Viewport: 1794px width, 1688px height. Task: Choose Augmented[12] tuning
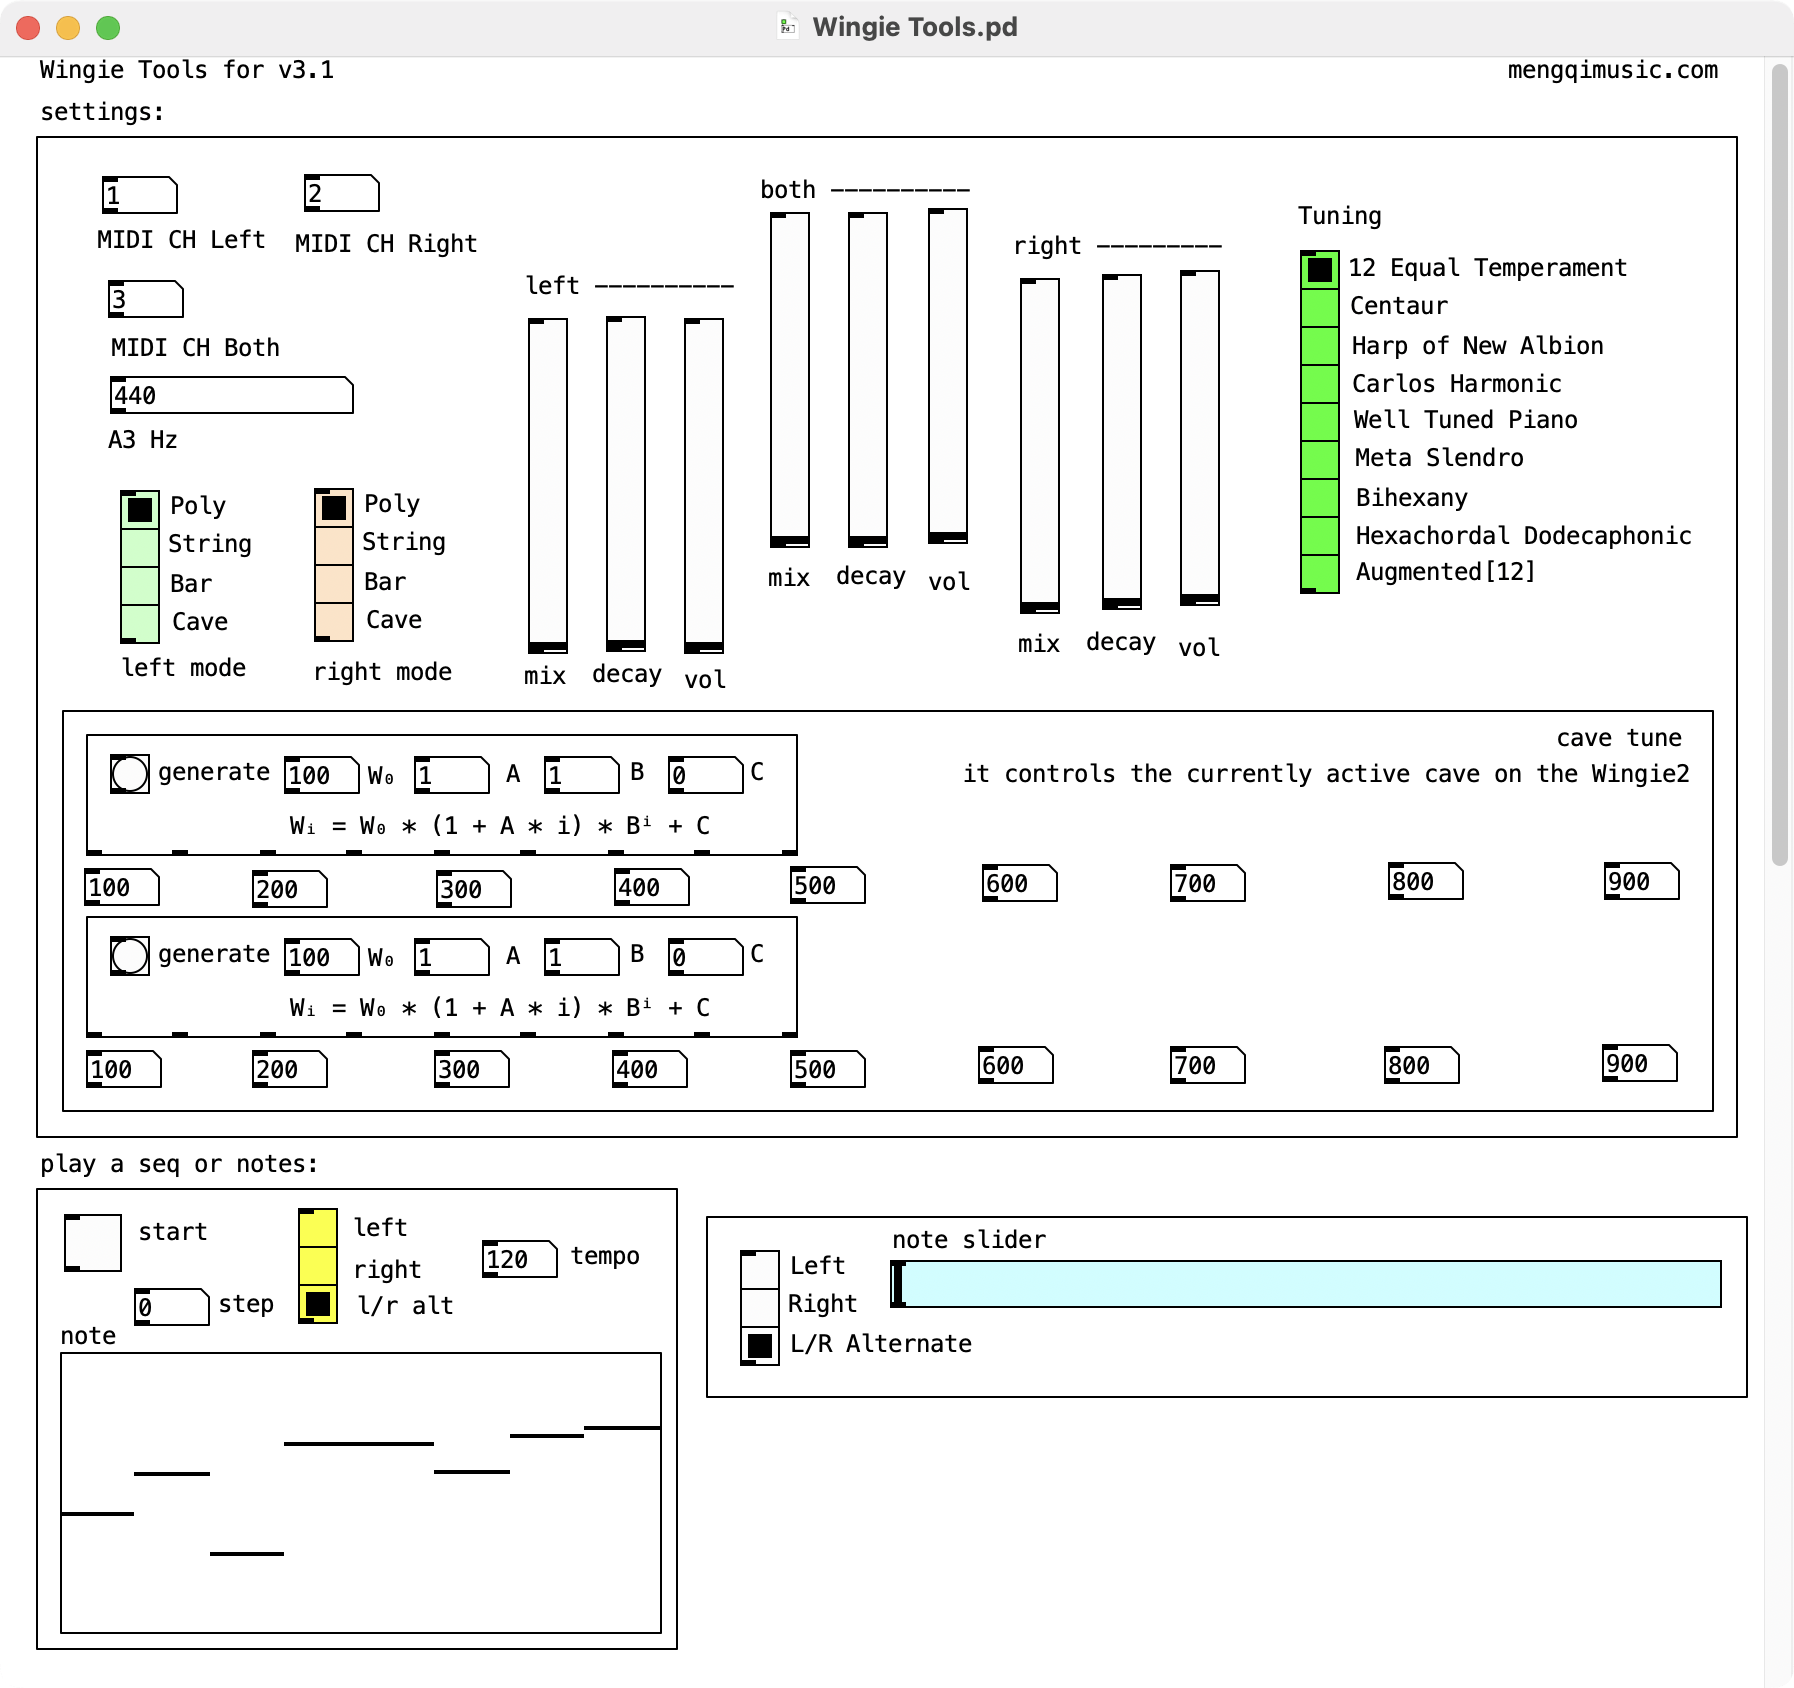click(1320, 574)
